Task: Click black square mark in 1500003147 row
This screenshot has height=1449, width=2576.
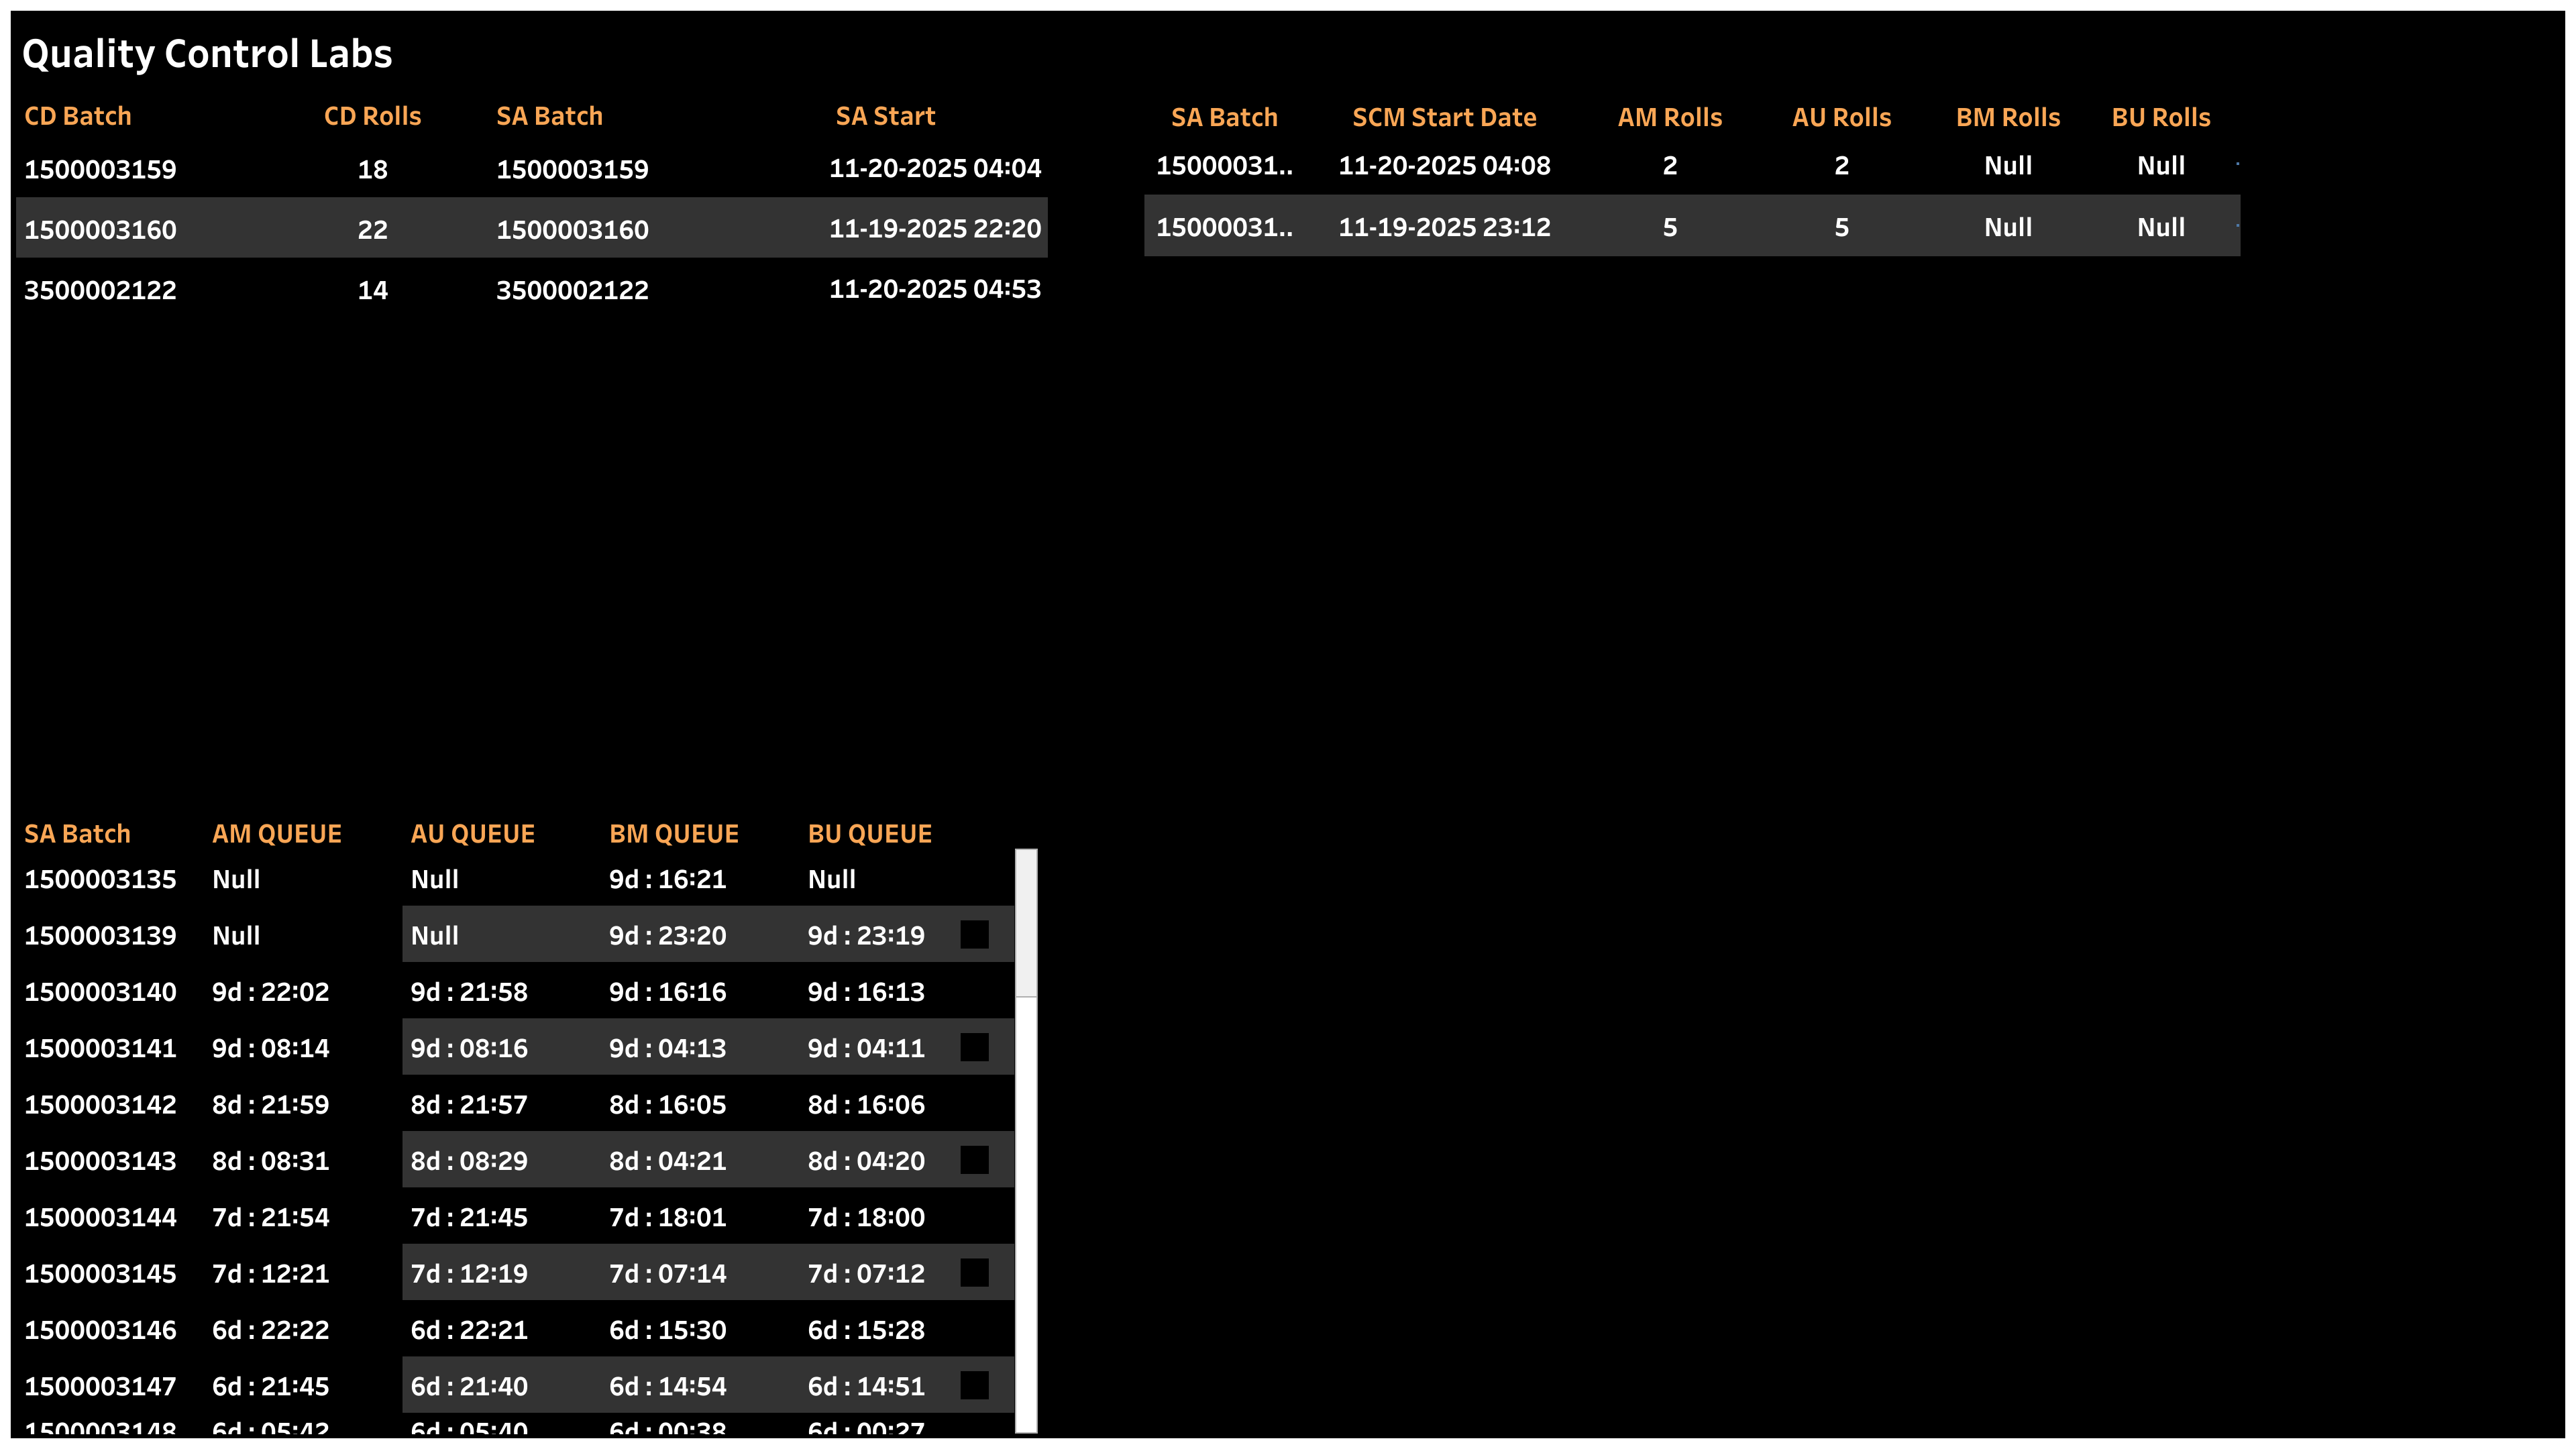Action: (974, 1385)
